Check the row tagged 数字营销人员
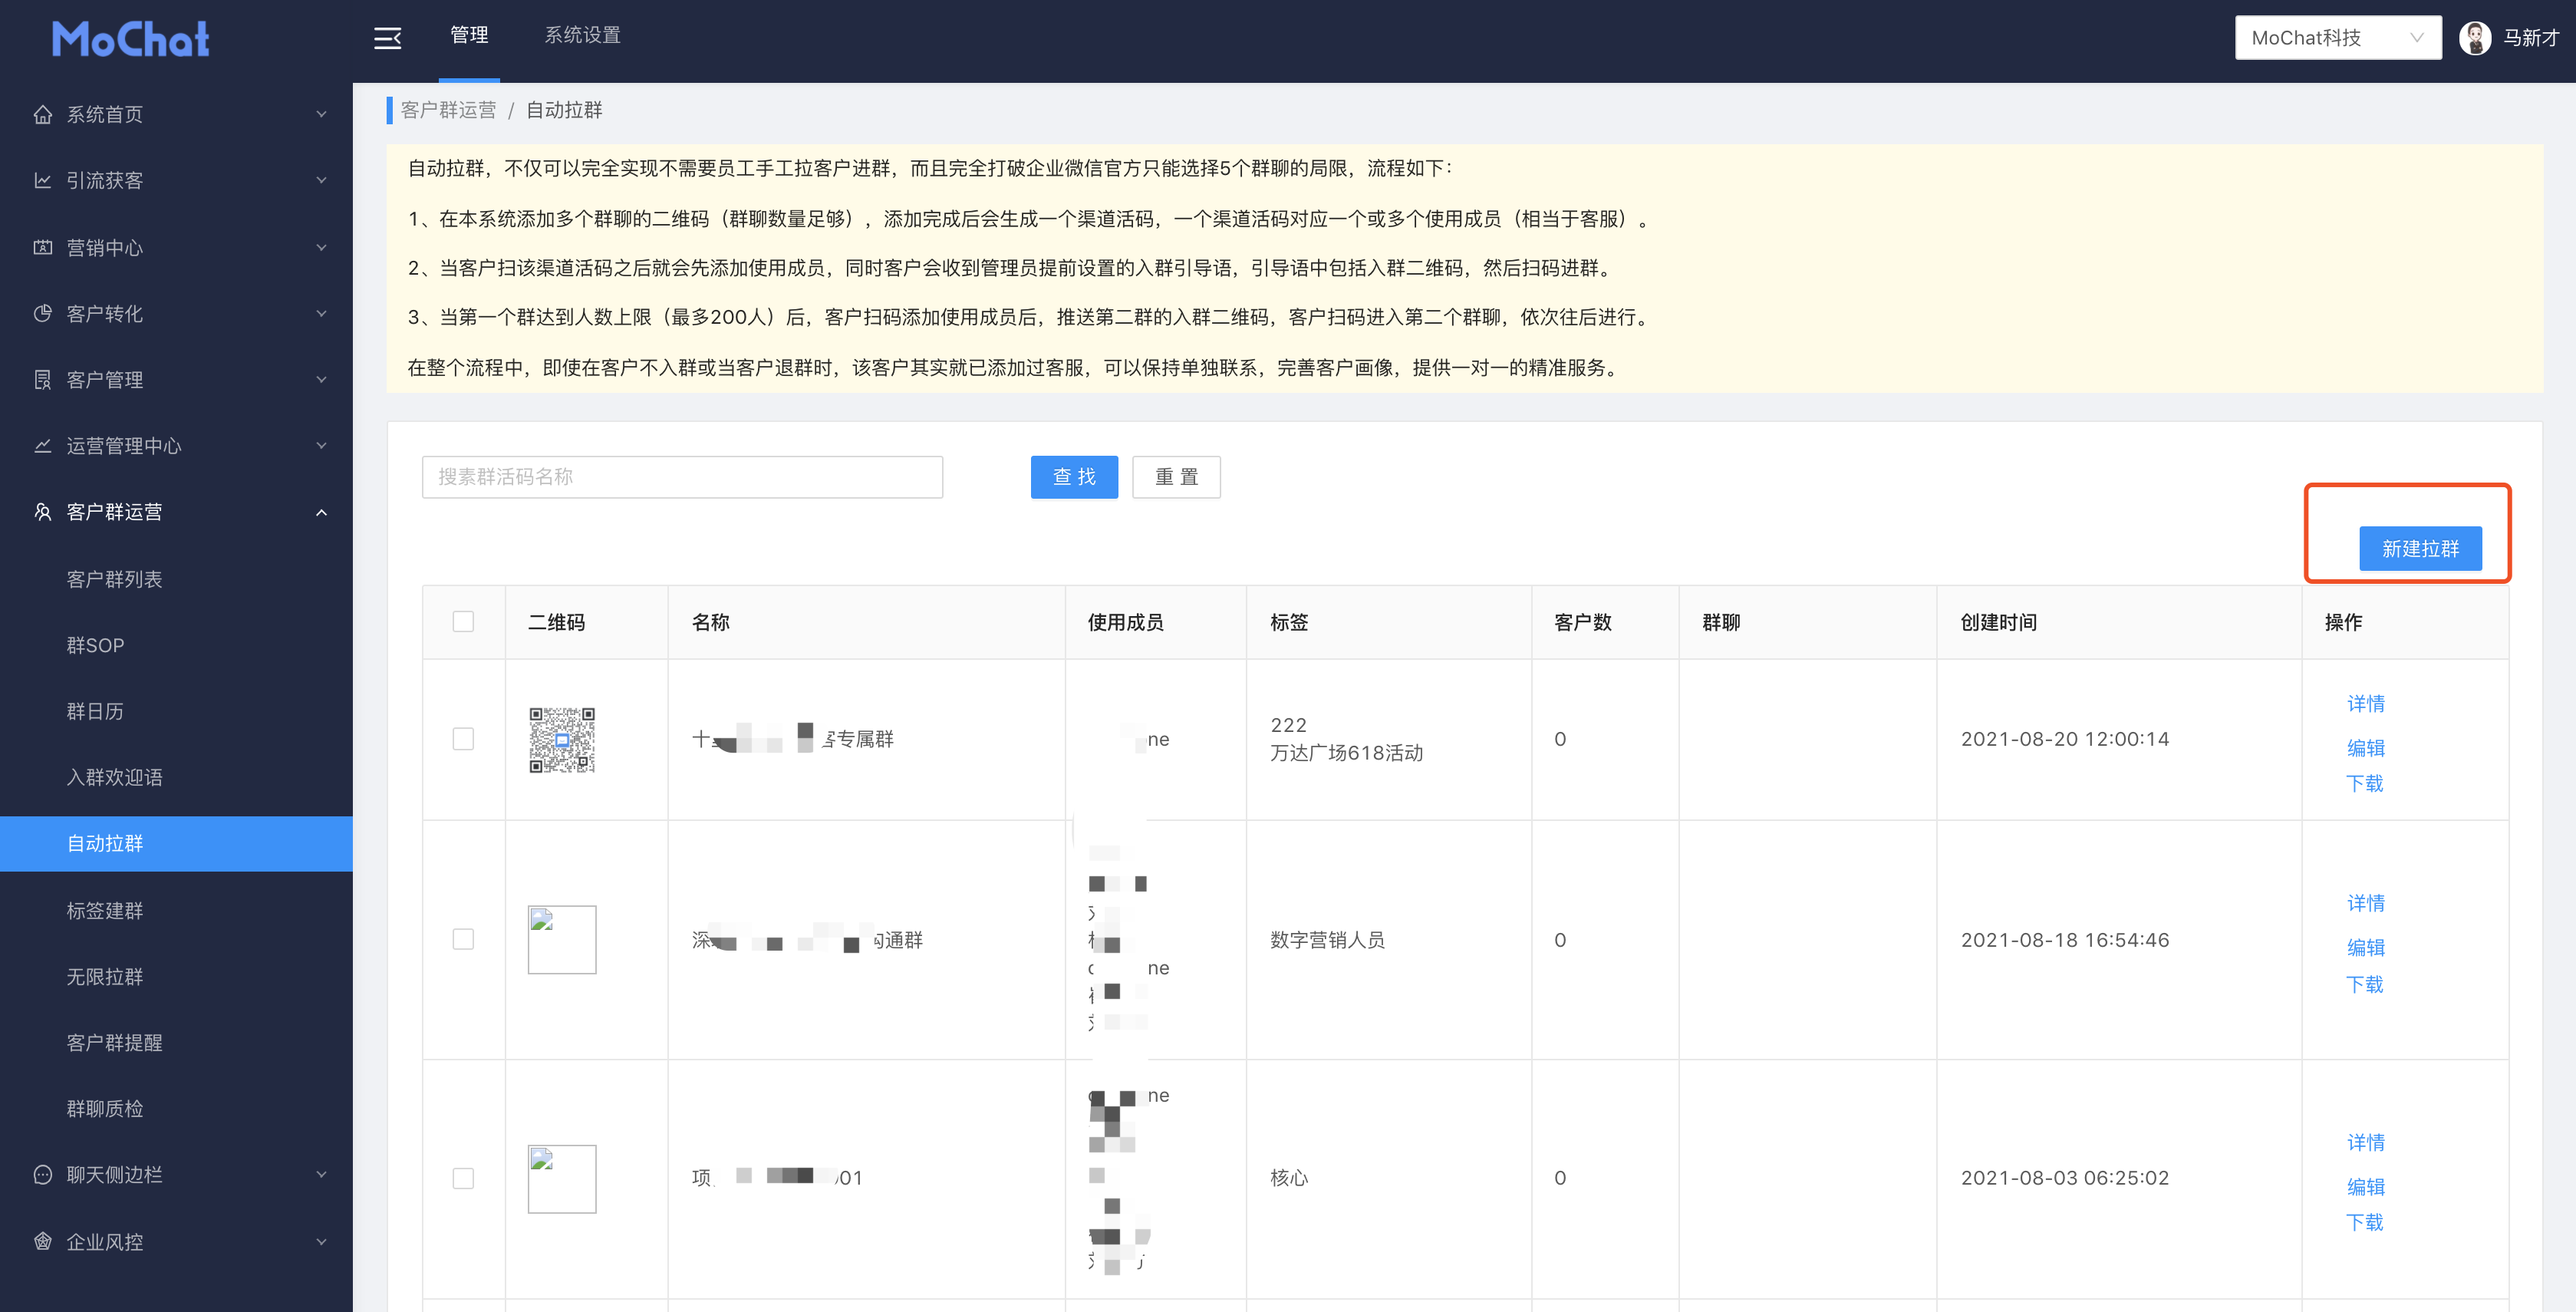The width and height of the screenshot is (2576, 1312). pyautogui.click(x=463, y=939)
